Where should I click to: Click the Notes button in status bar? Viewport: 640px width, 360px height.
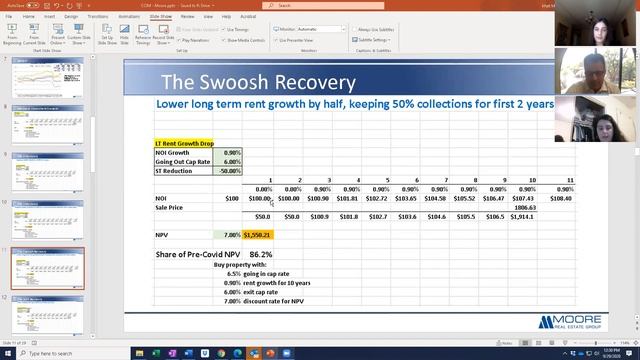pyautogui.click(x=504, y=343)
